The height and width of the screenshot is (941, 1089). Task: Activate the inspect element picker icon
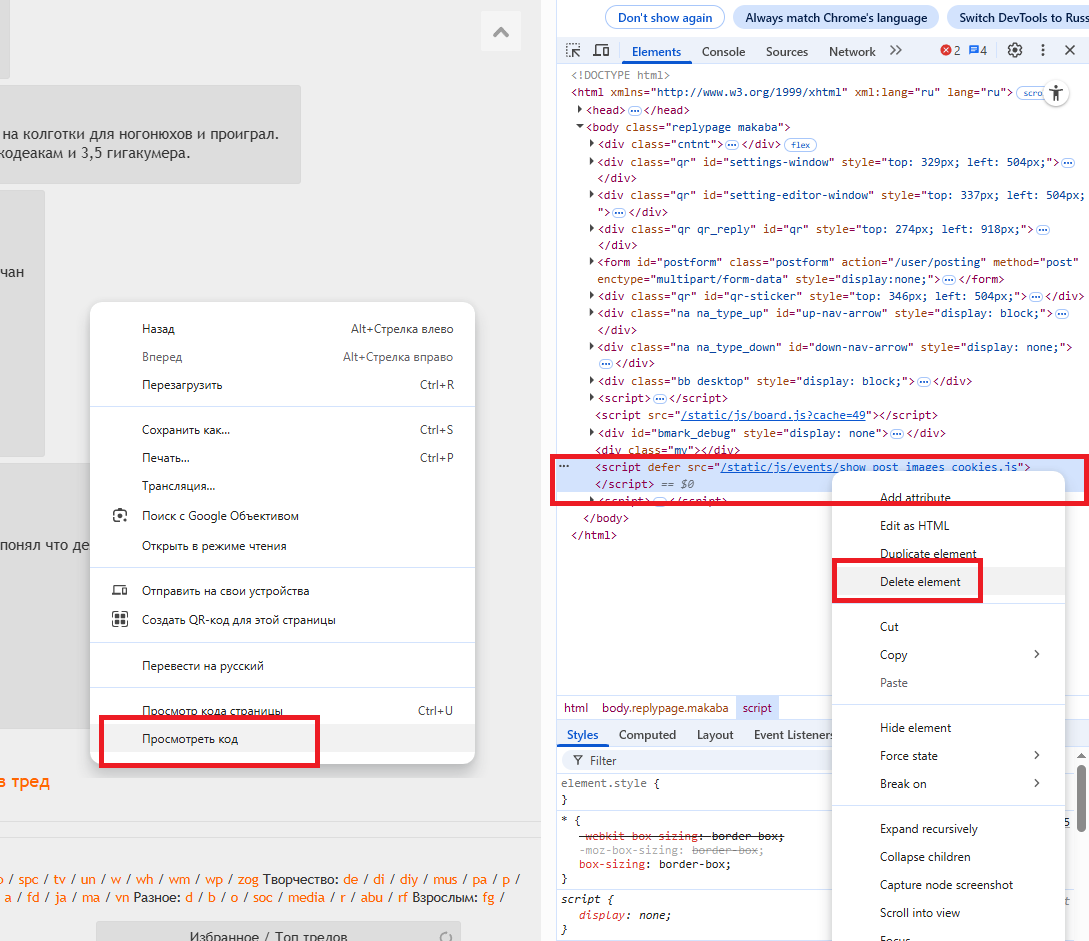[x=573, y=51]
